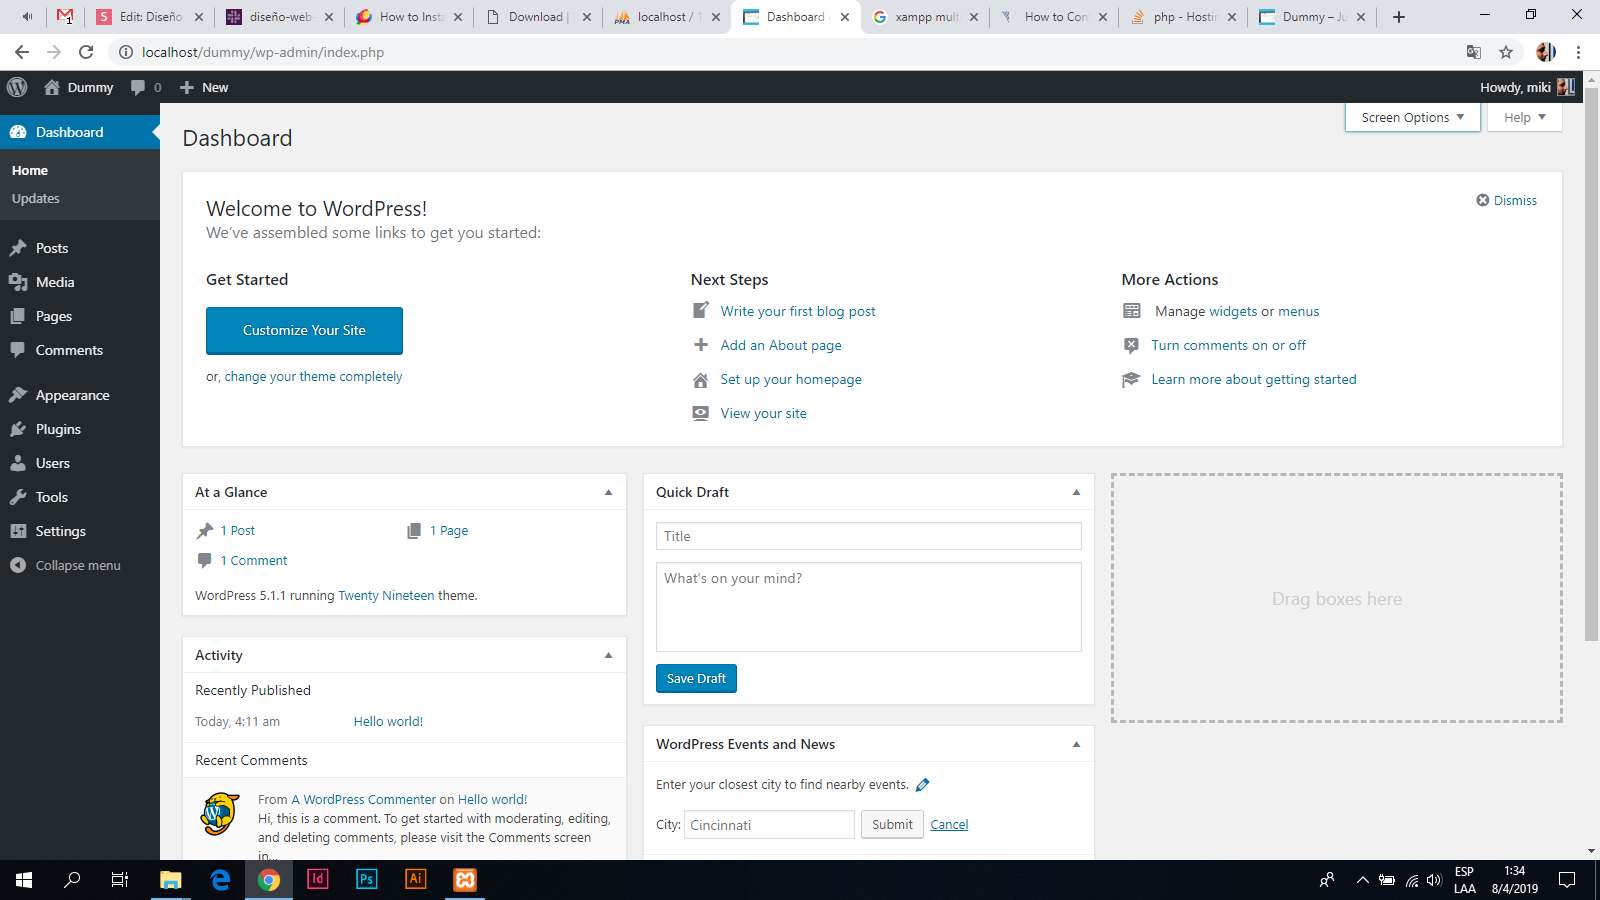1600x900 pixels.
Task: Open Illustrator from the taskbar
Action: click(x=416, y=879)
